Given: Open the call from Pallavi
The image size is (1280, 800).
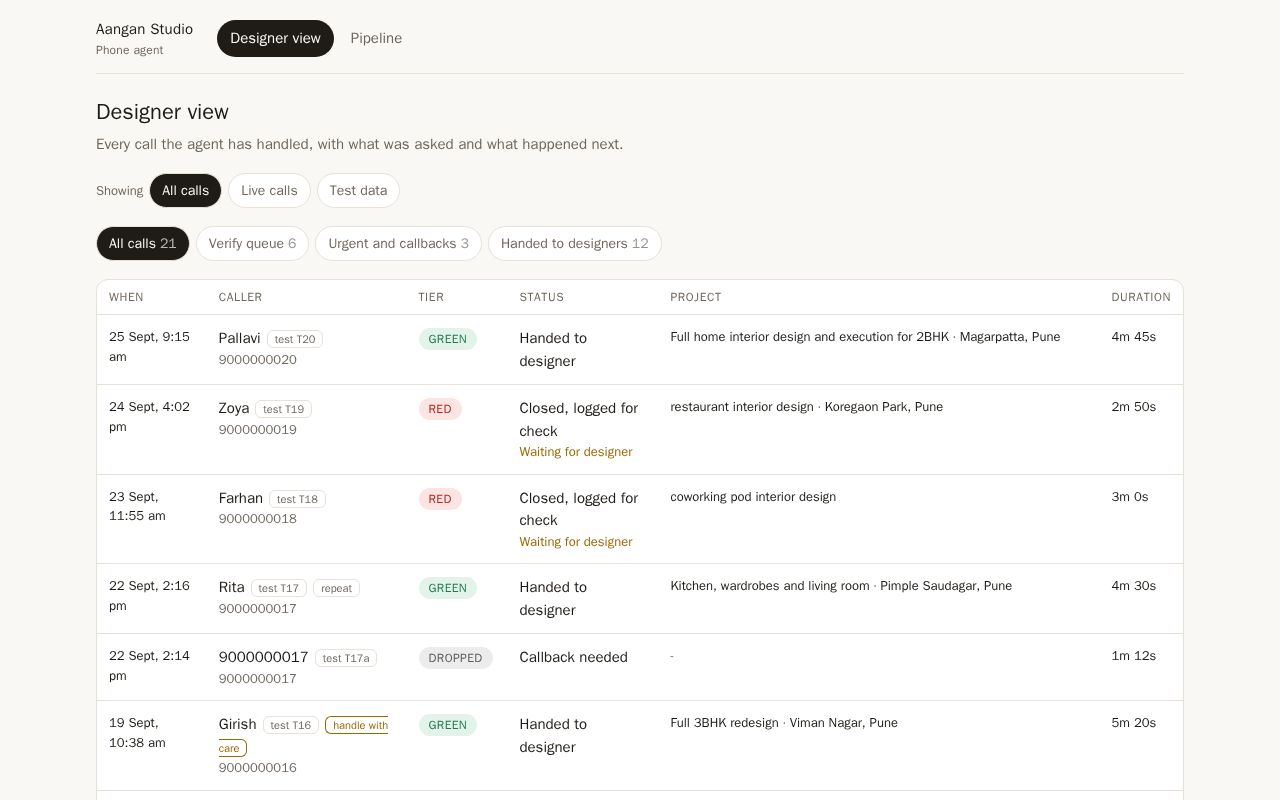Looking at the screenshot, I should pos(640,350).
